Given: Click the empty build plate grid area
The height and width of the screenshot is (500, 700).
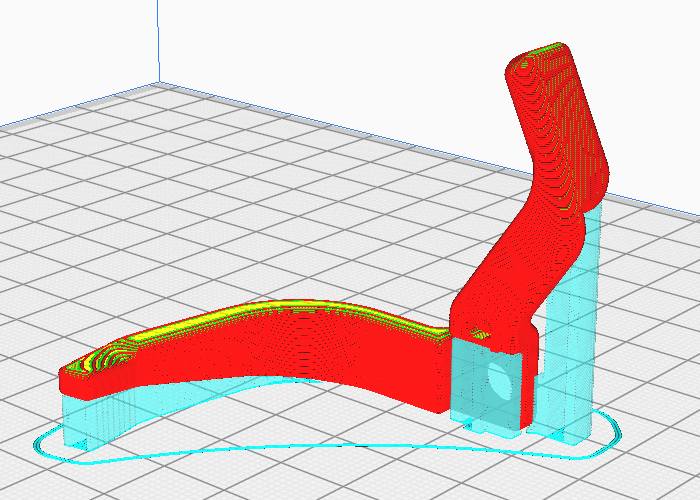Looking at the screenshot, I should (x=223, y=201).
